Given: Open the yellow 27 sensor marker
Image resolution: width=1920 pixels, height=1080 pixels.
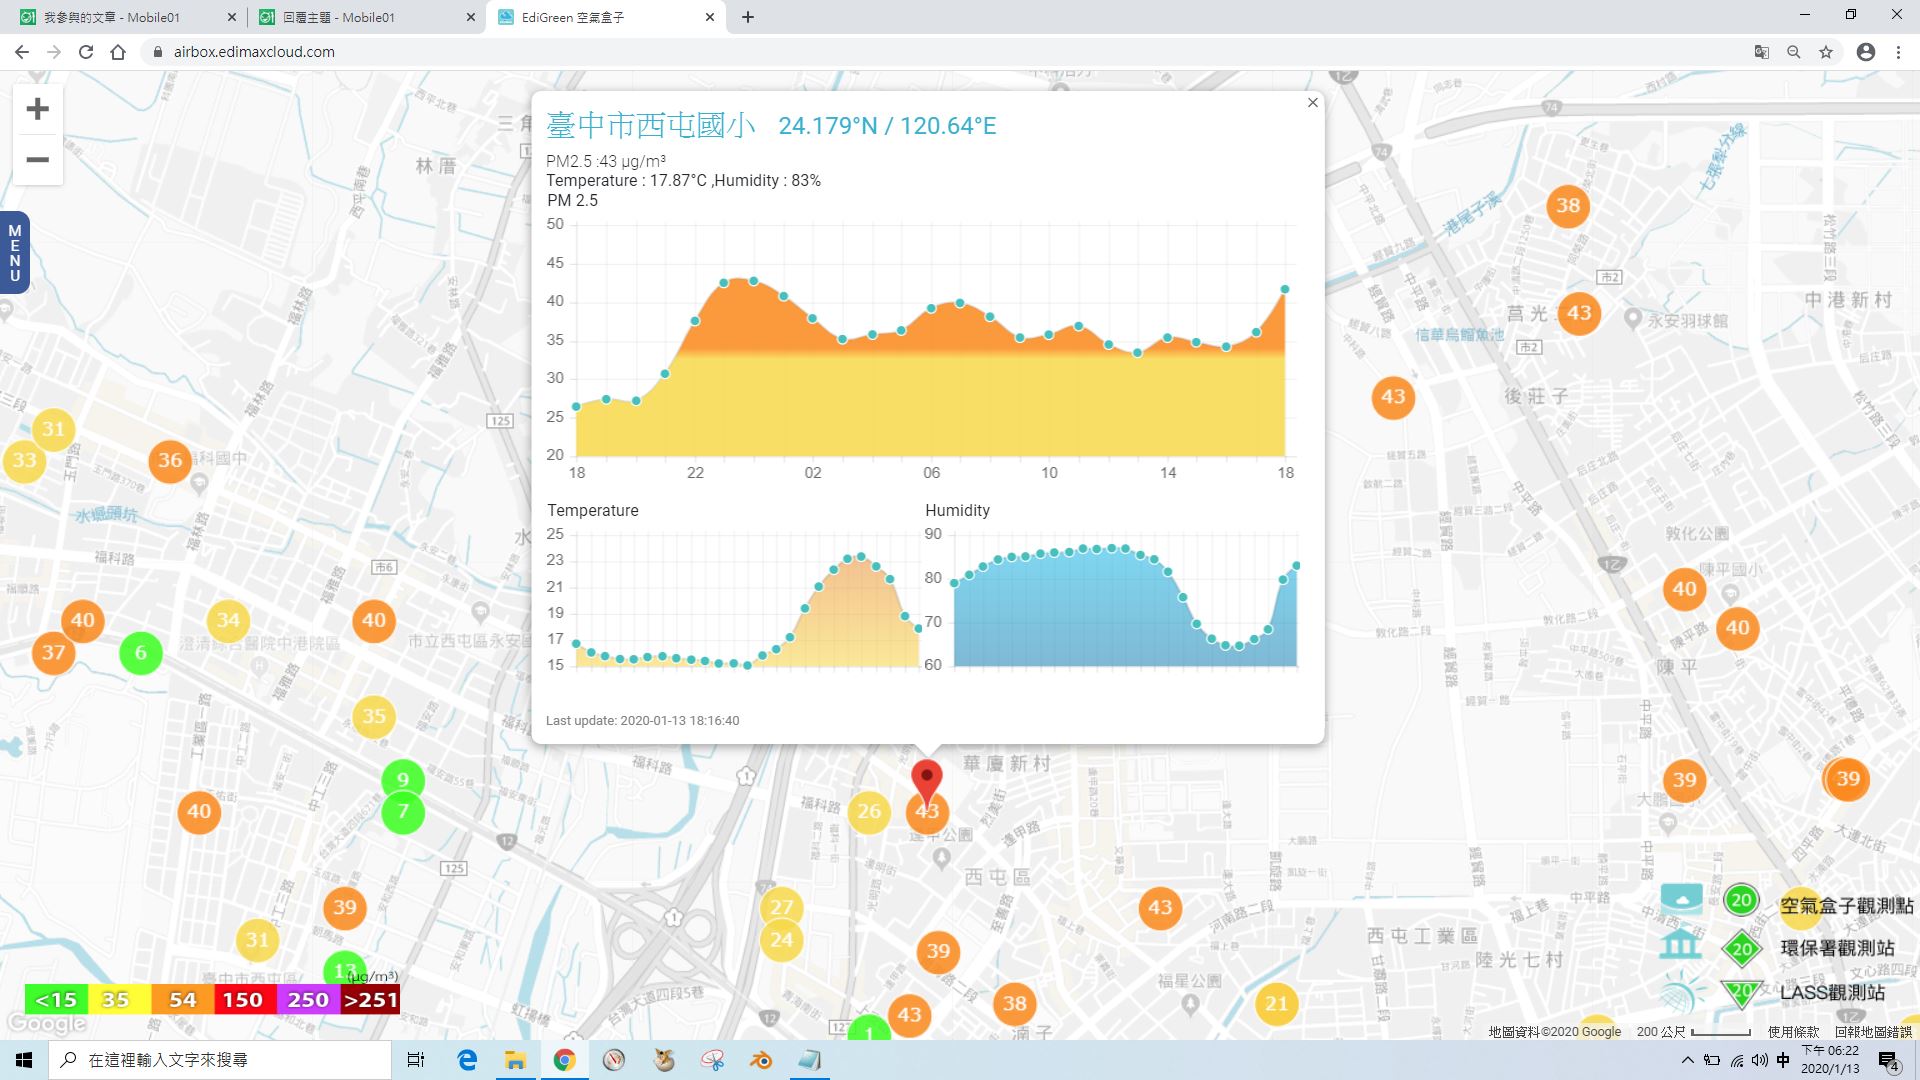Looking at the screenshot, I should [781, 906].
